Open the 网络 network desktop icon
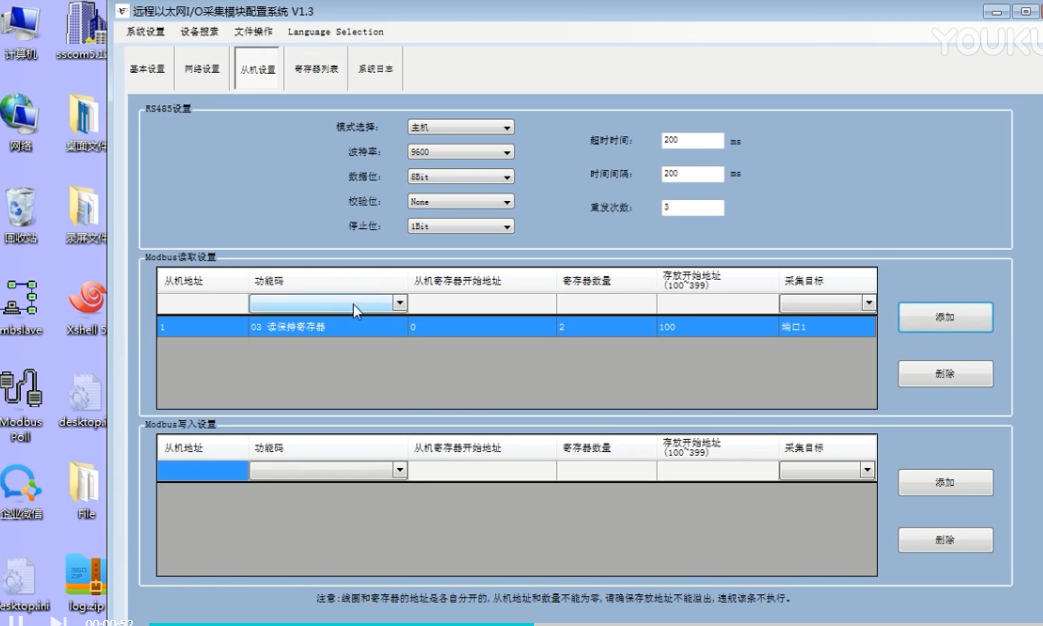This screenshot has width=1043, height=626. click(21, 118)
